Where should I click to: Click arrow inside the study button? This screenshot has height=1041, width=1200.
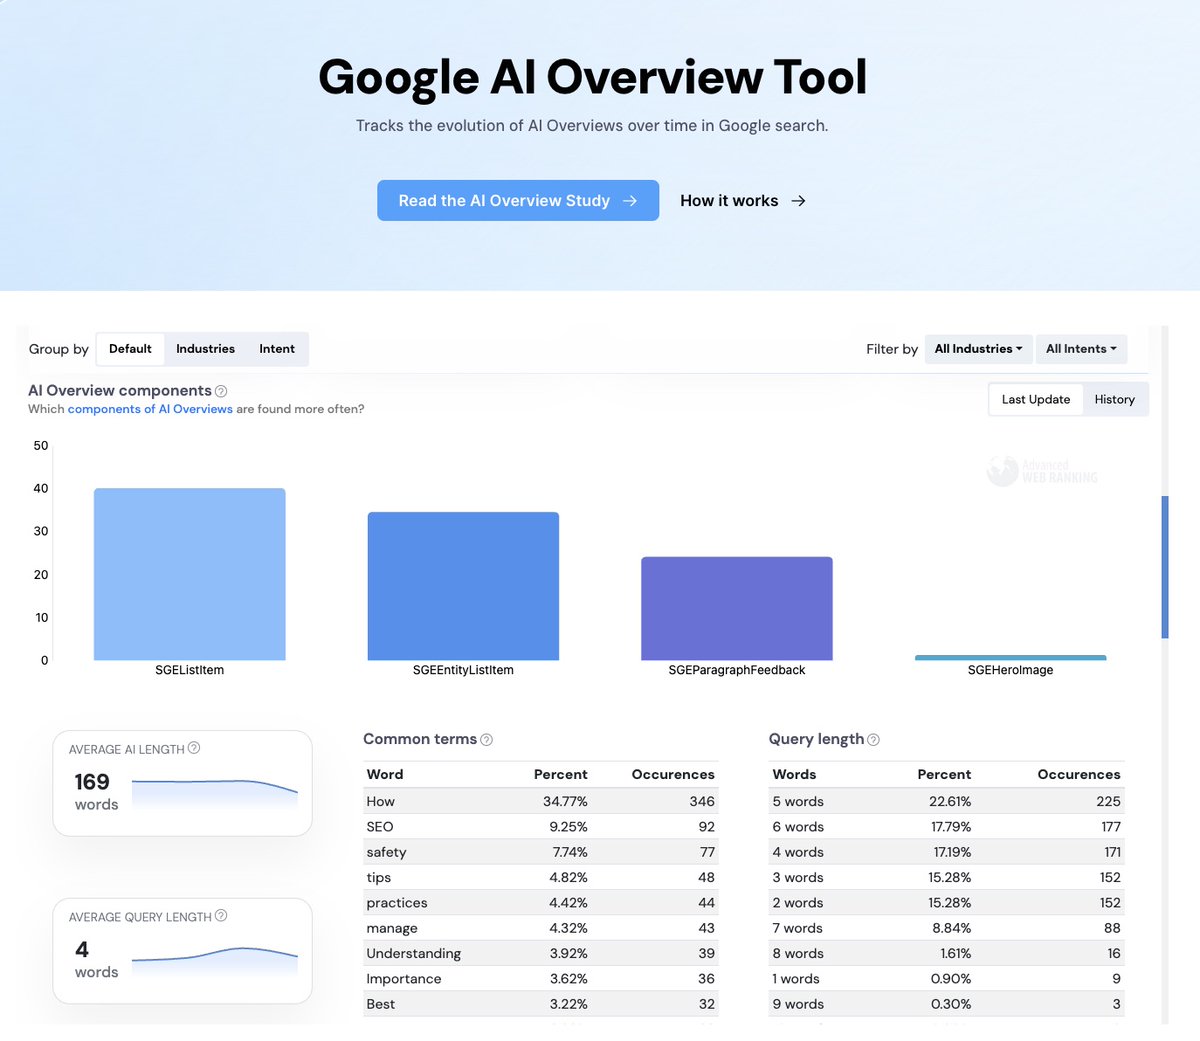click(631, 200)
